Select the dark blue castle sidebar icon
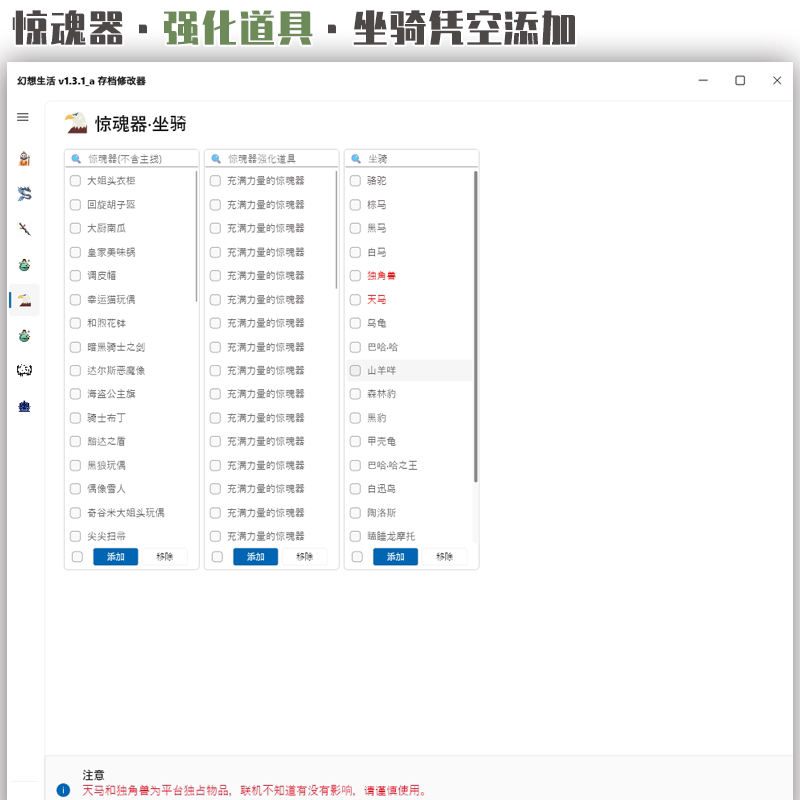 (x=24, y=407)
